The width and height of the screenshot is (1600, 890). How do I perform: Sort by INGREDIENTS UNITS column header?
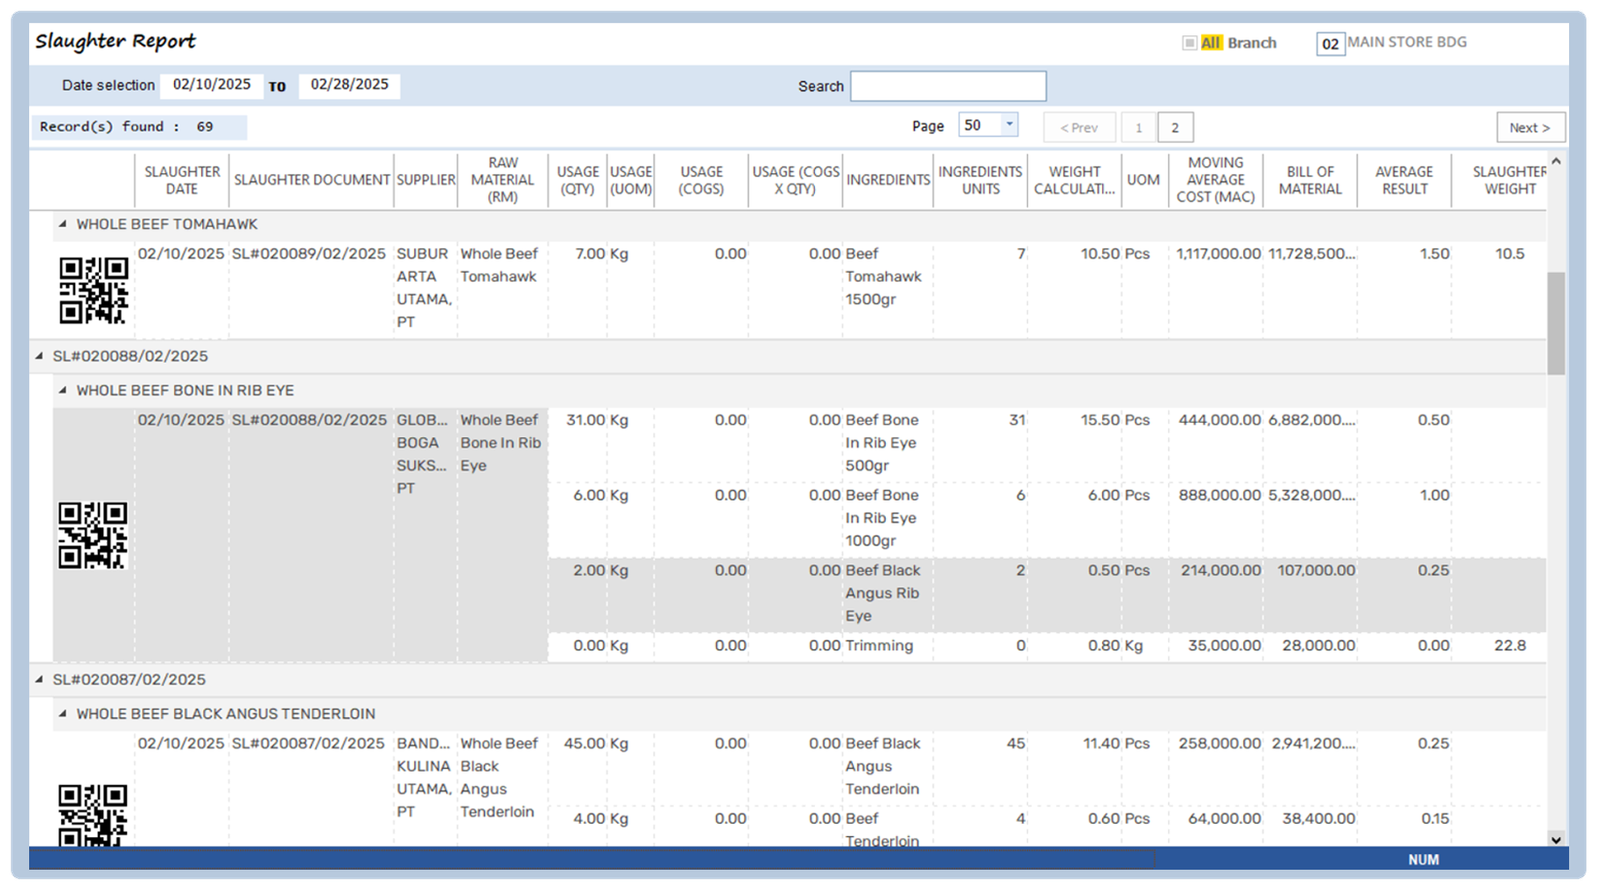(x=981, y=180)
